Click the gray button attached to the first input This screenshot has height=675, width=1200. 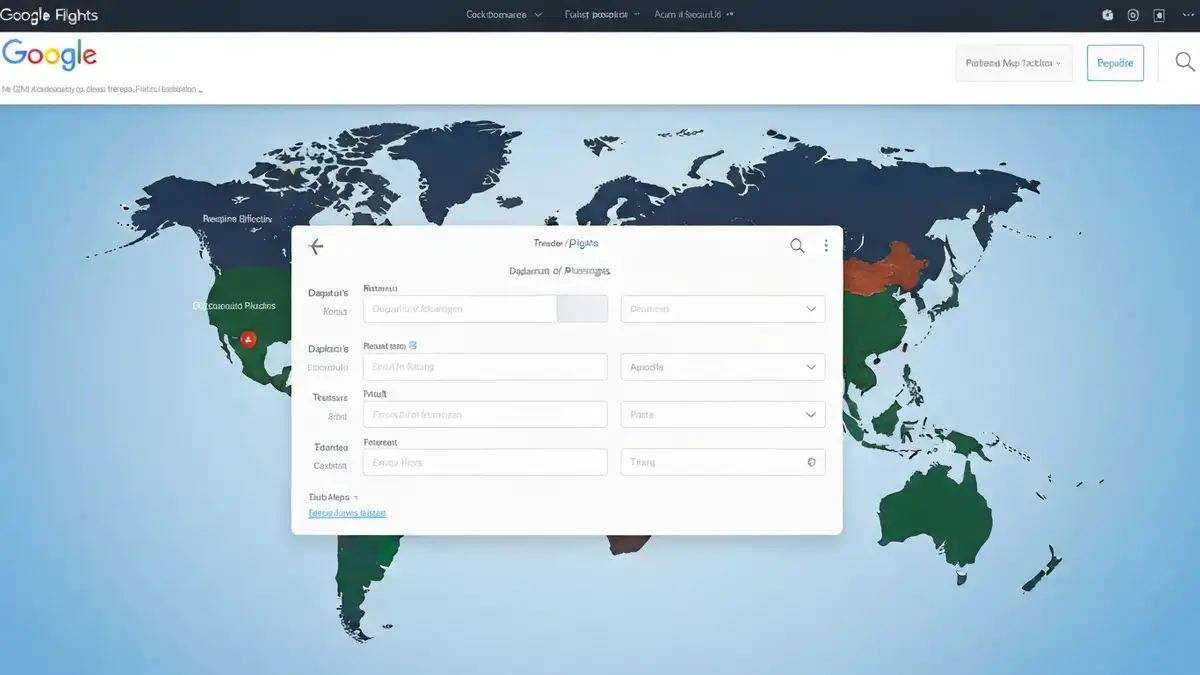click(582, 309)
